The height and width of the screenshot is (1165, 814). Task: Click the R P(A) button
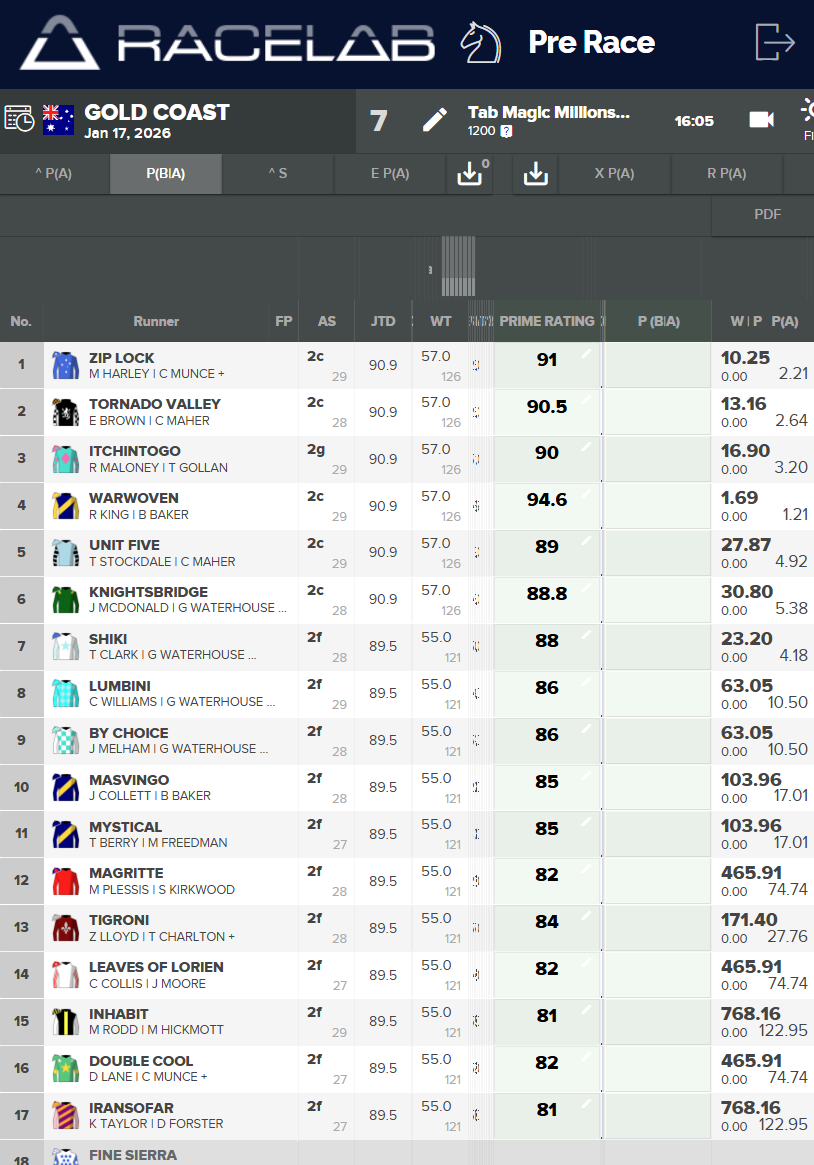tap(726, 174)
